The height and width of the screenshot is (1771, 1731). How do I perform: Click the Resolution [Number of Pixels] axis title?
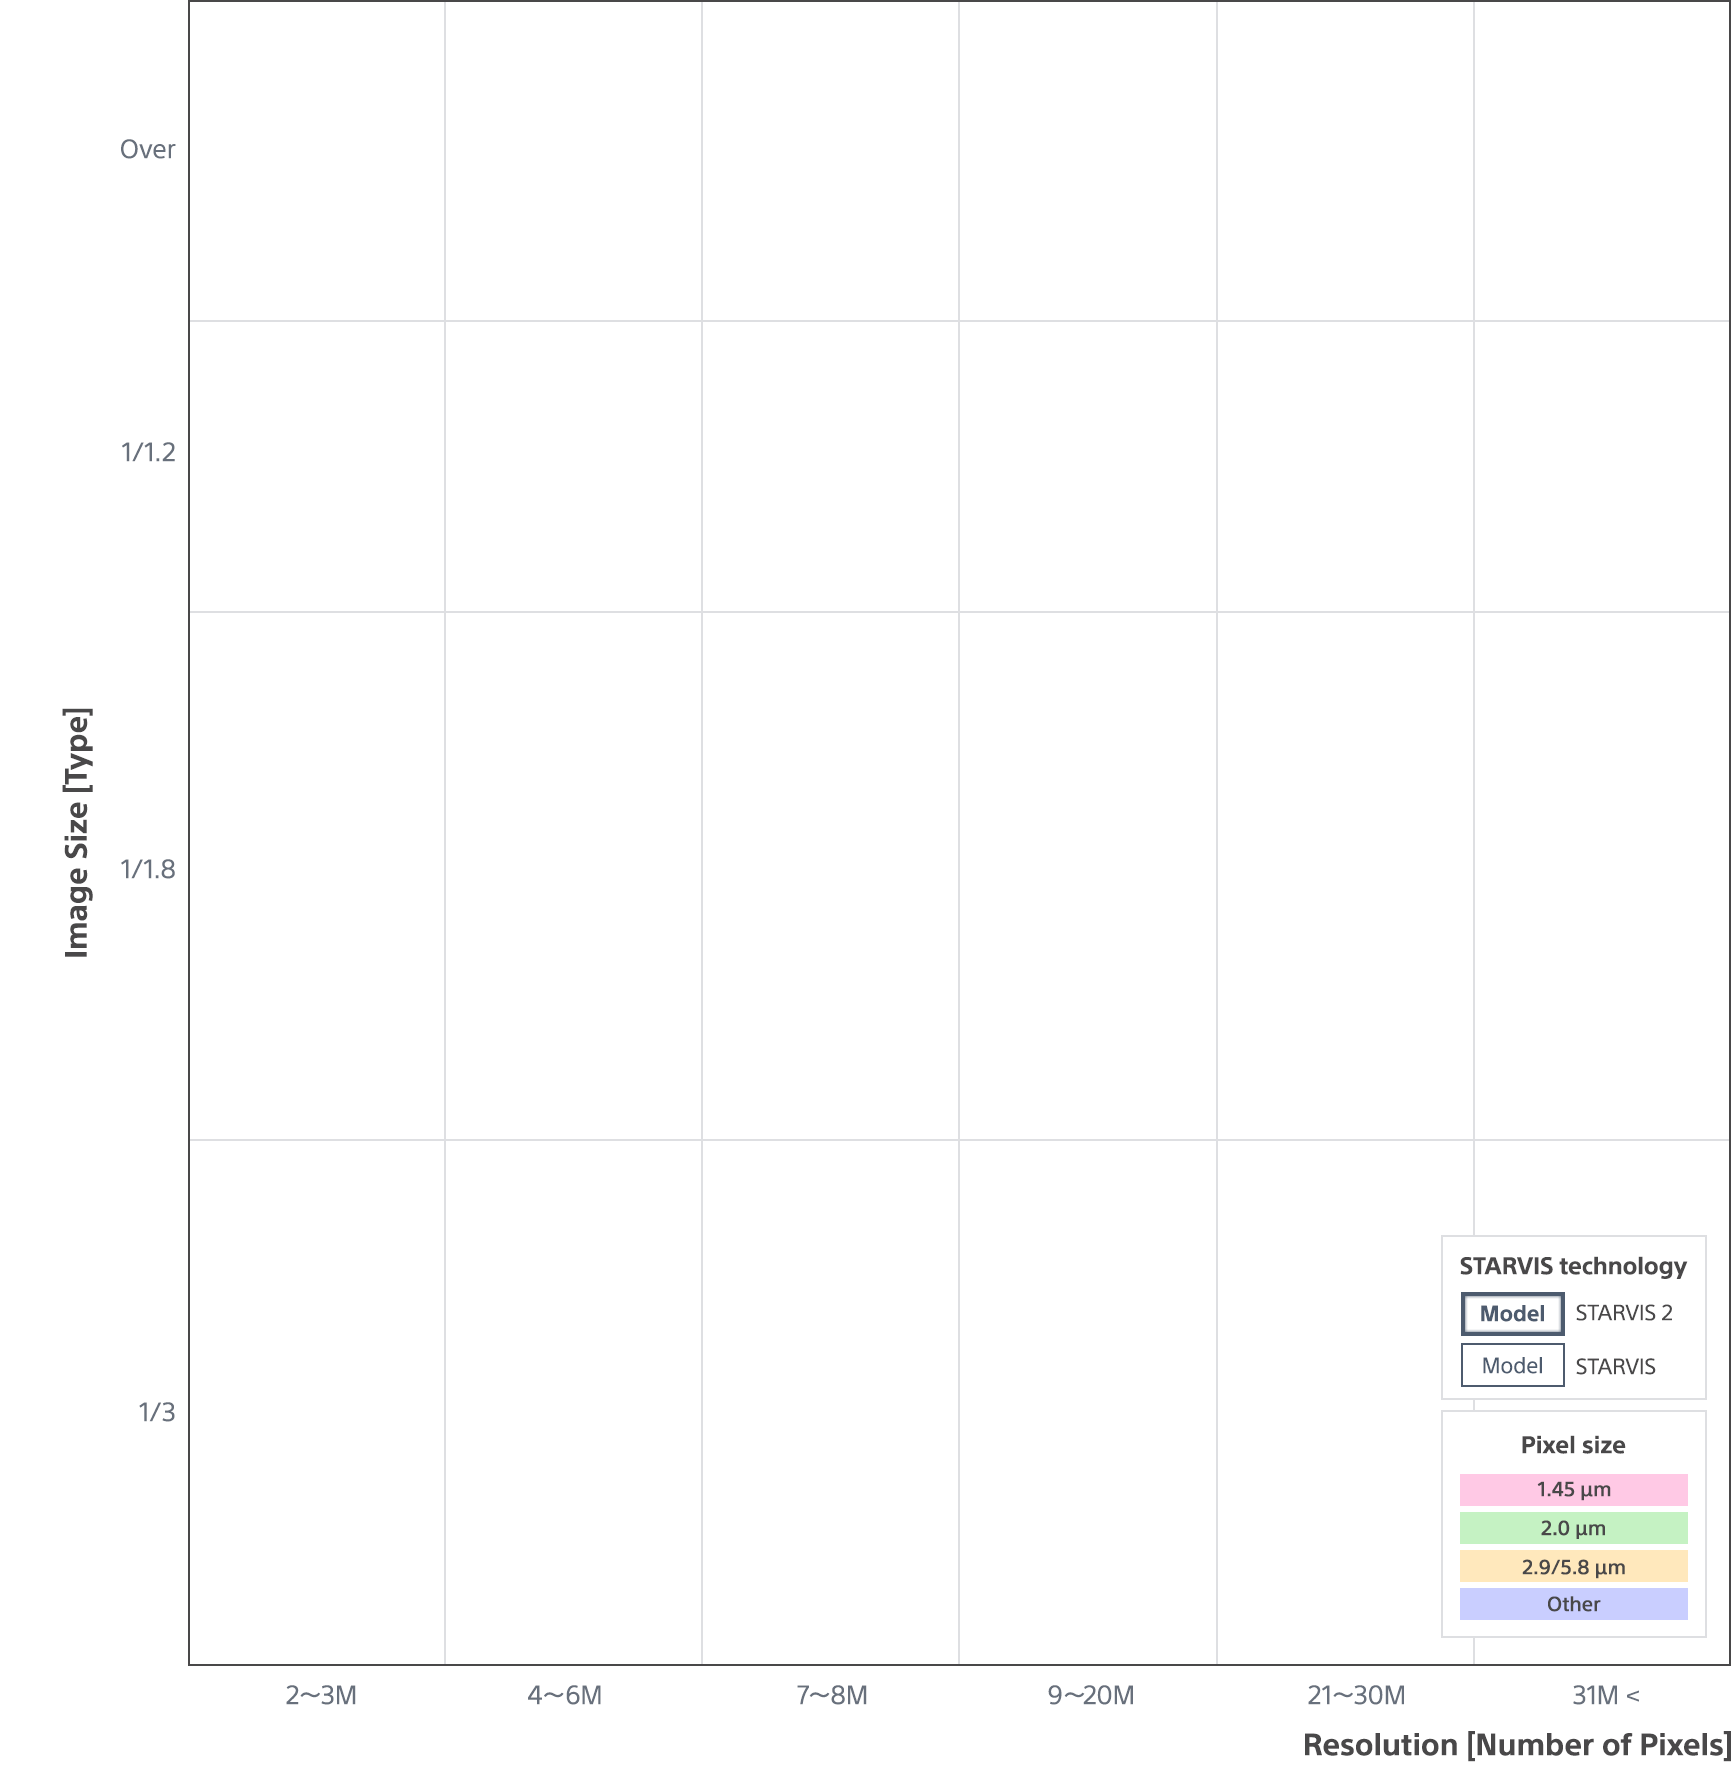(x=1517, y=1746)
